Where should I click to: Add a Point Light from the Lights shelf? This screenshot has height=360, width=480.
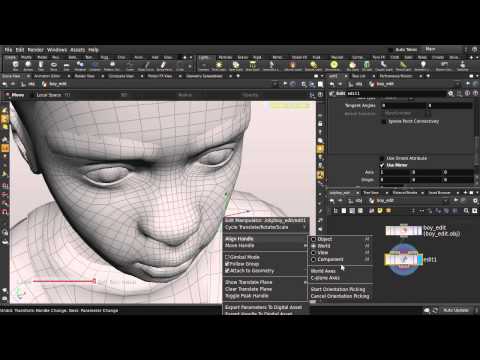219,65
